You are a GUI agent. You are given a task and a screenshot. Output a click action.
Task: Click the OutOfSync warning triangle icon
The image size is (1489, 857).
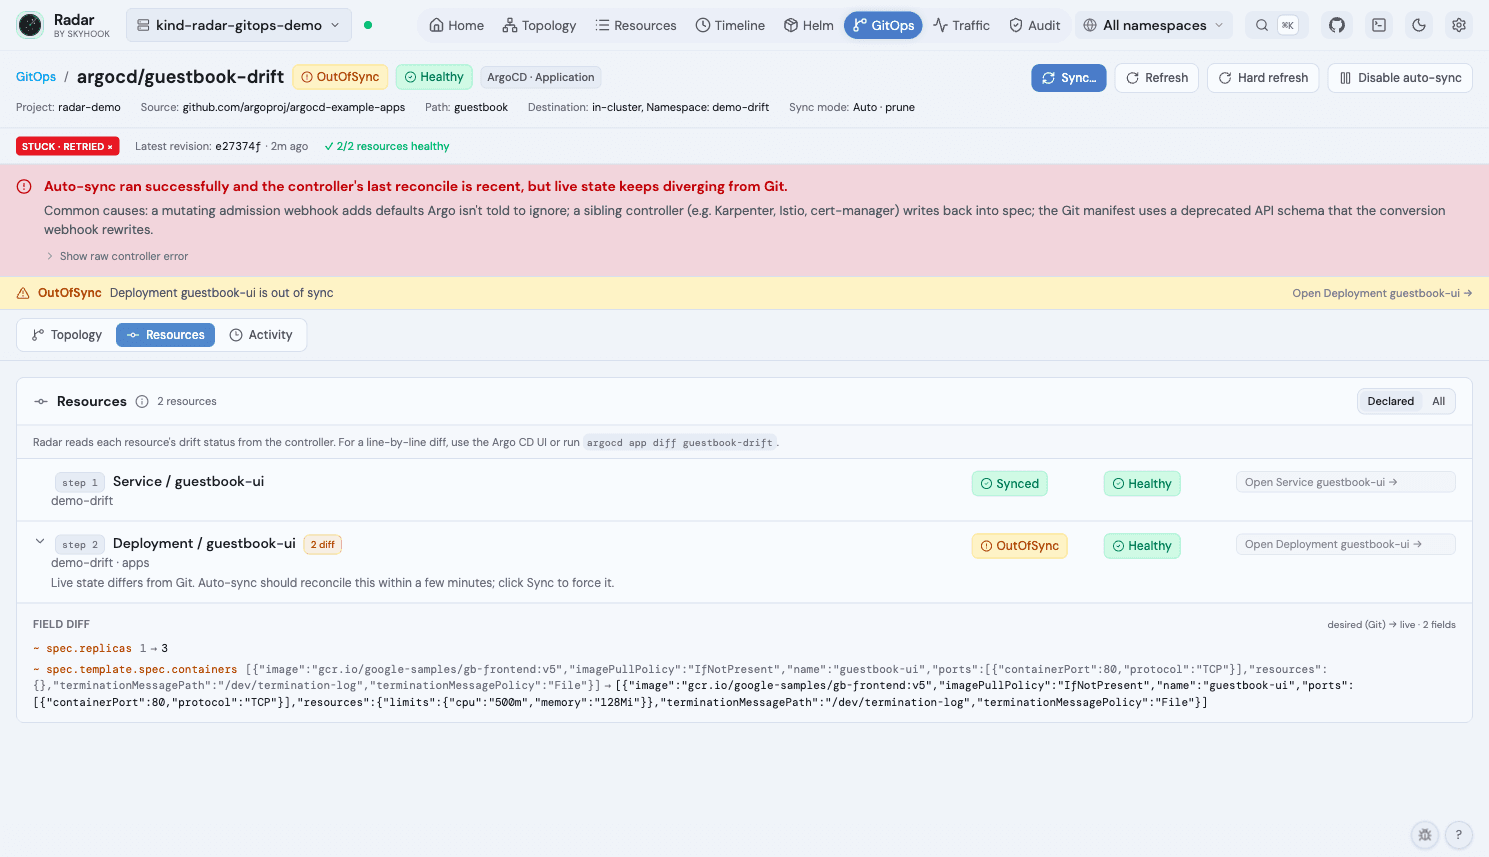tap(23, 293)
